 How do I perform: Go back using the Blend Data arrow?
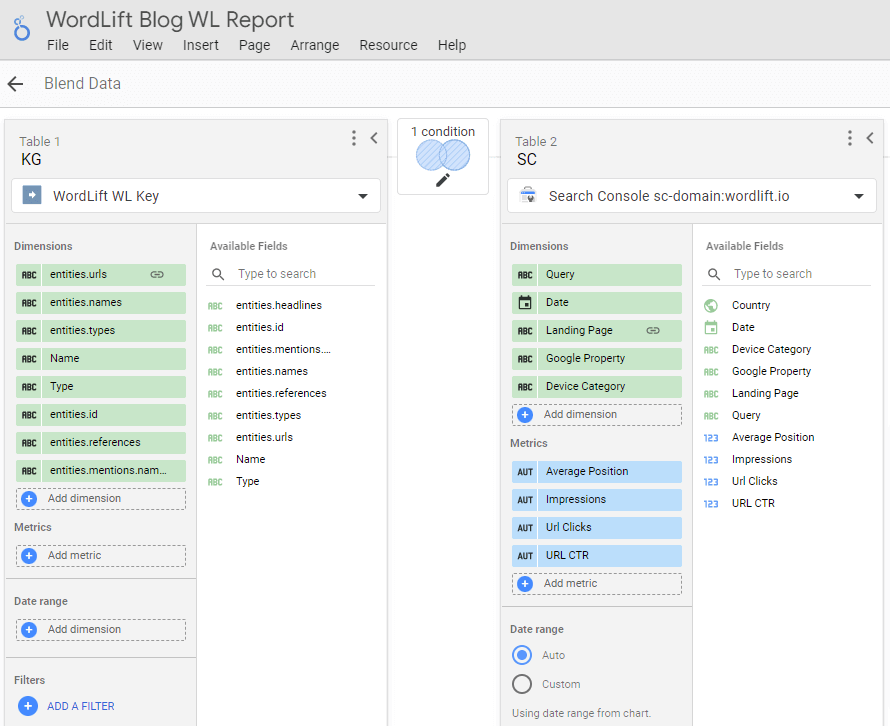click(15, 84)
